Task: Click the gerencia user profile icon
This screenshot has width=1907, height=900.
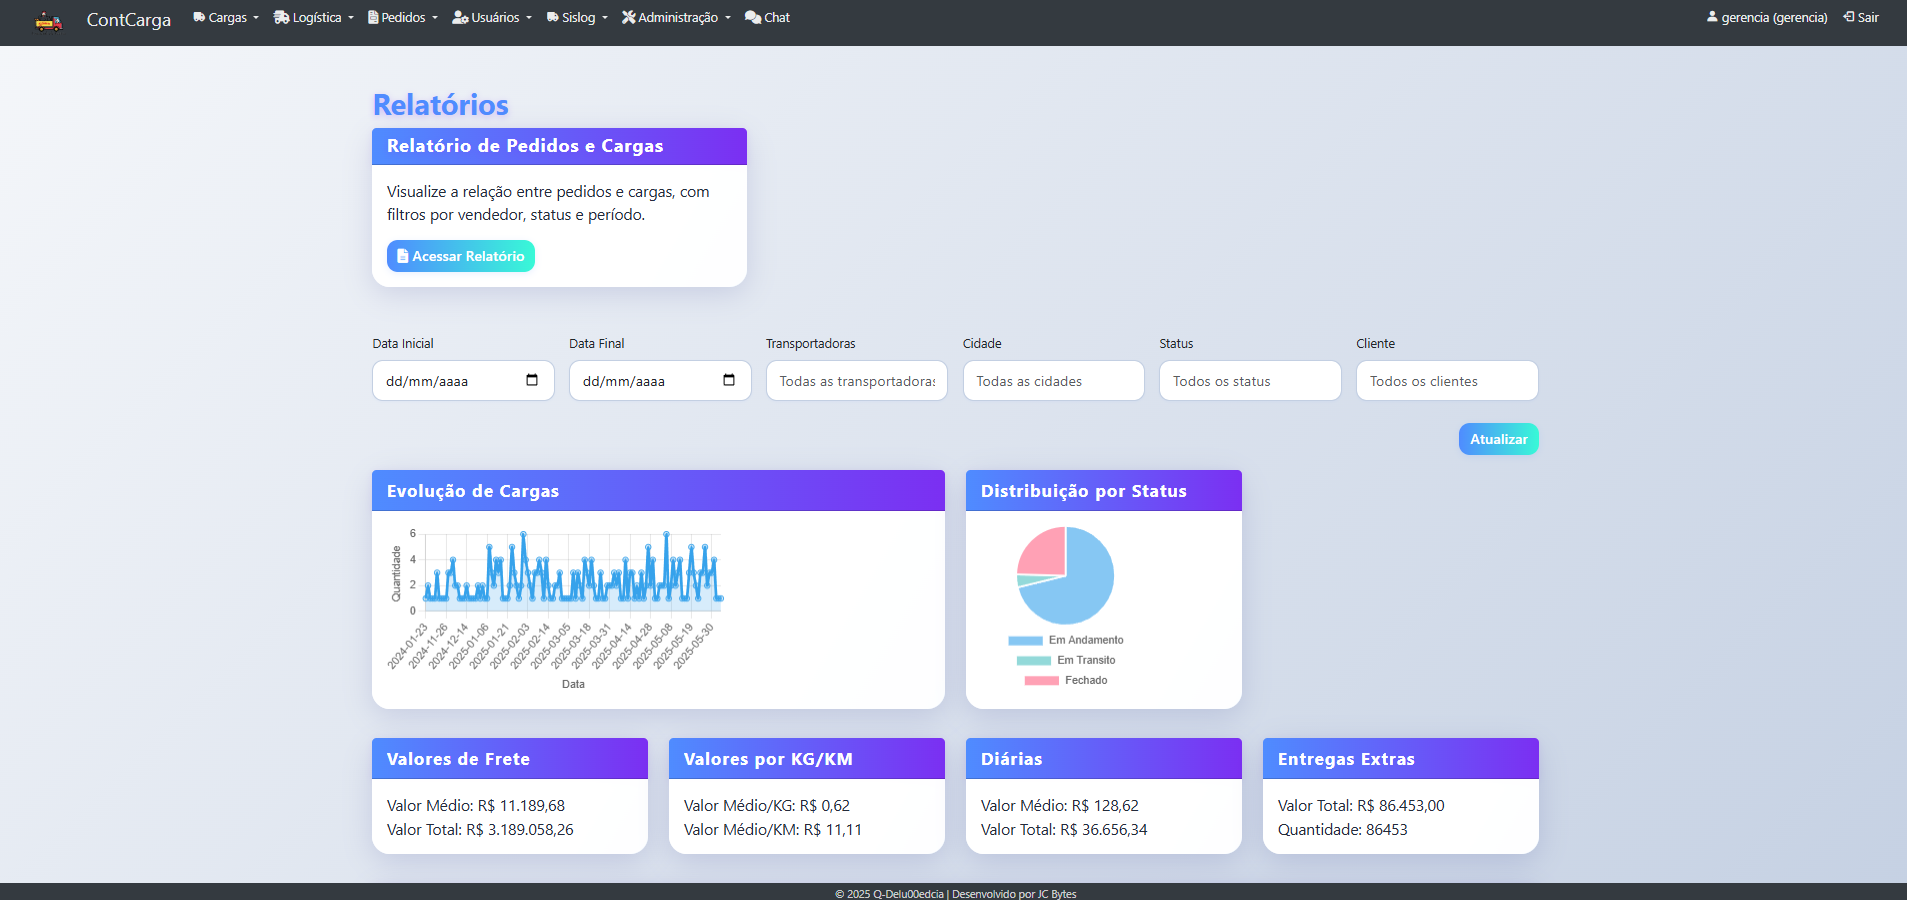Action: click(x=1712, y=17)
